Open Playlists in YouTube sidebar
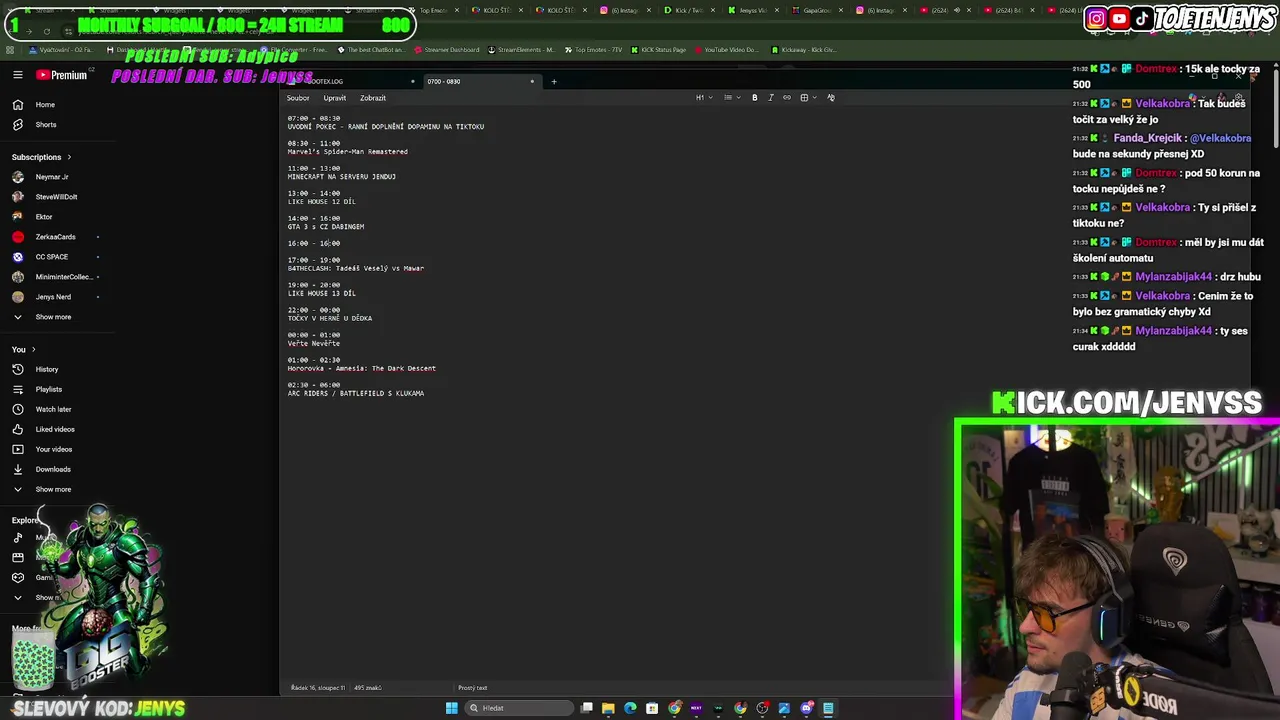1280x720 pixels. pyautogui.click(x=49, y=389)
